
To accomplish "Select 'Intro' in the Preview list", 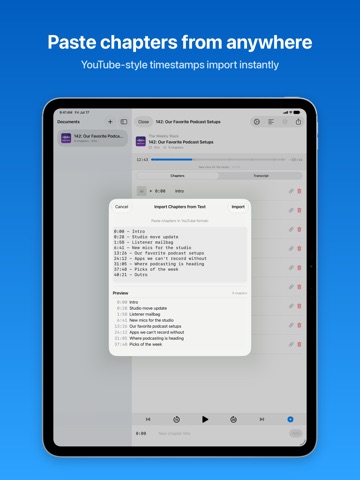I will [134, 302].
